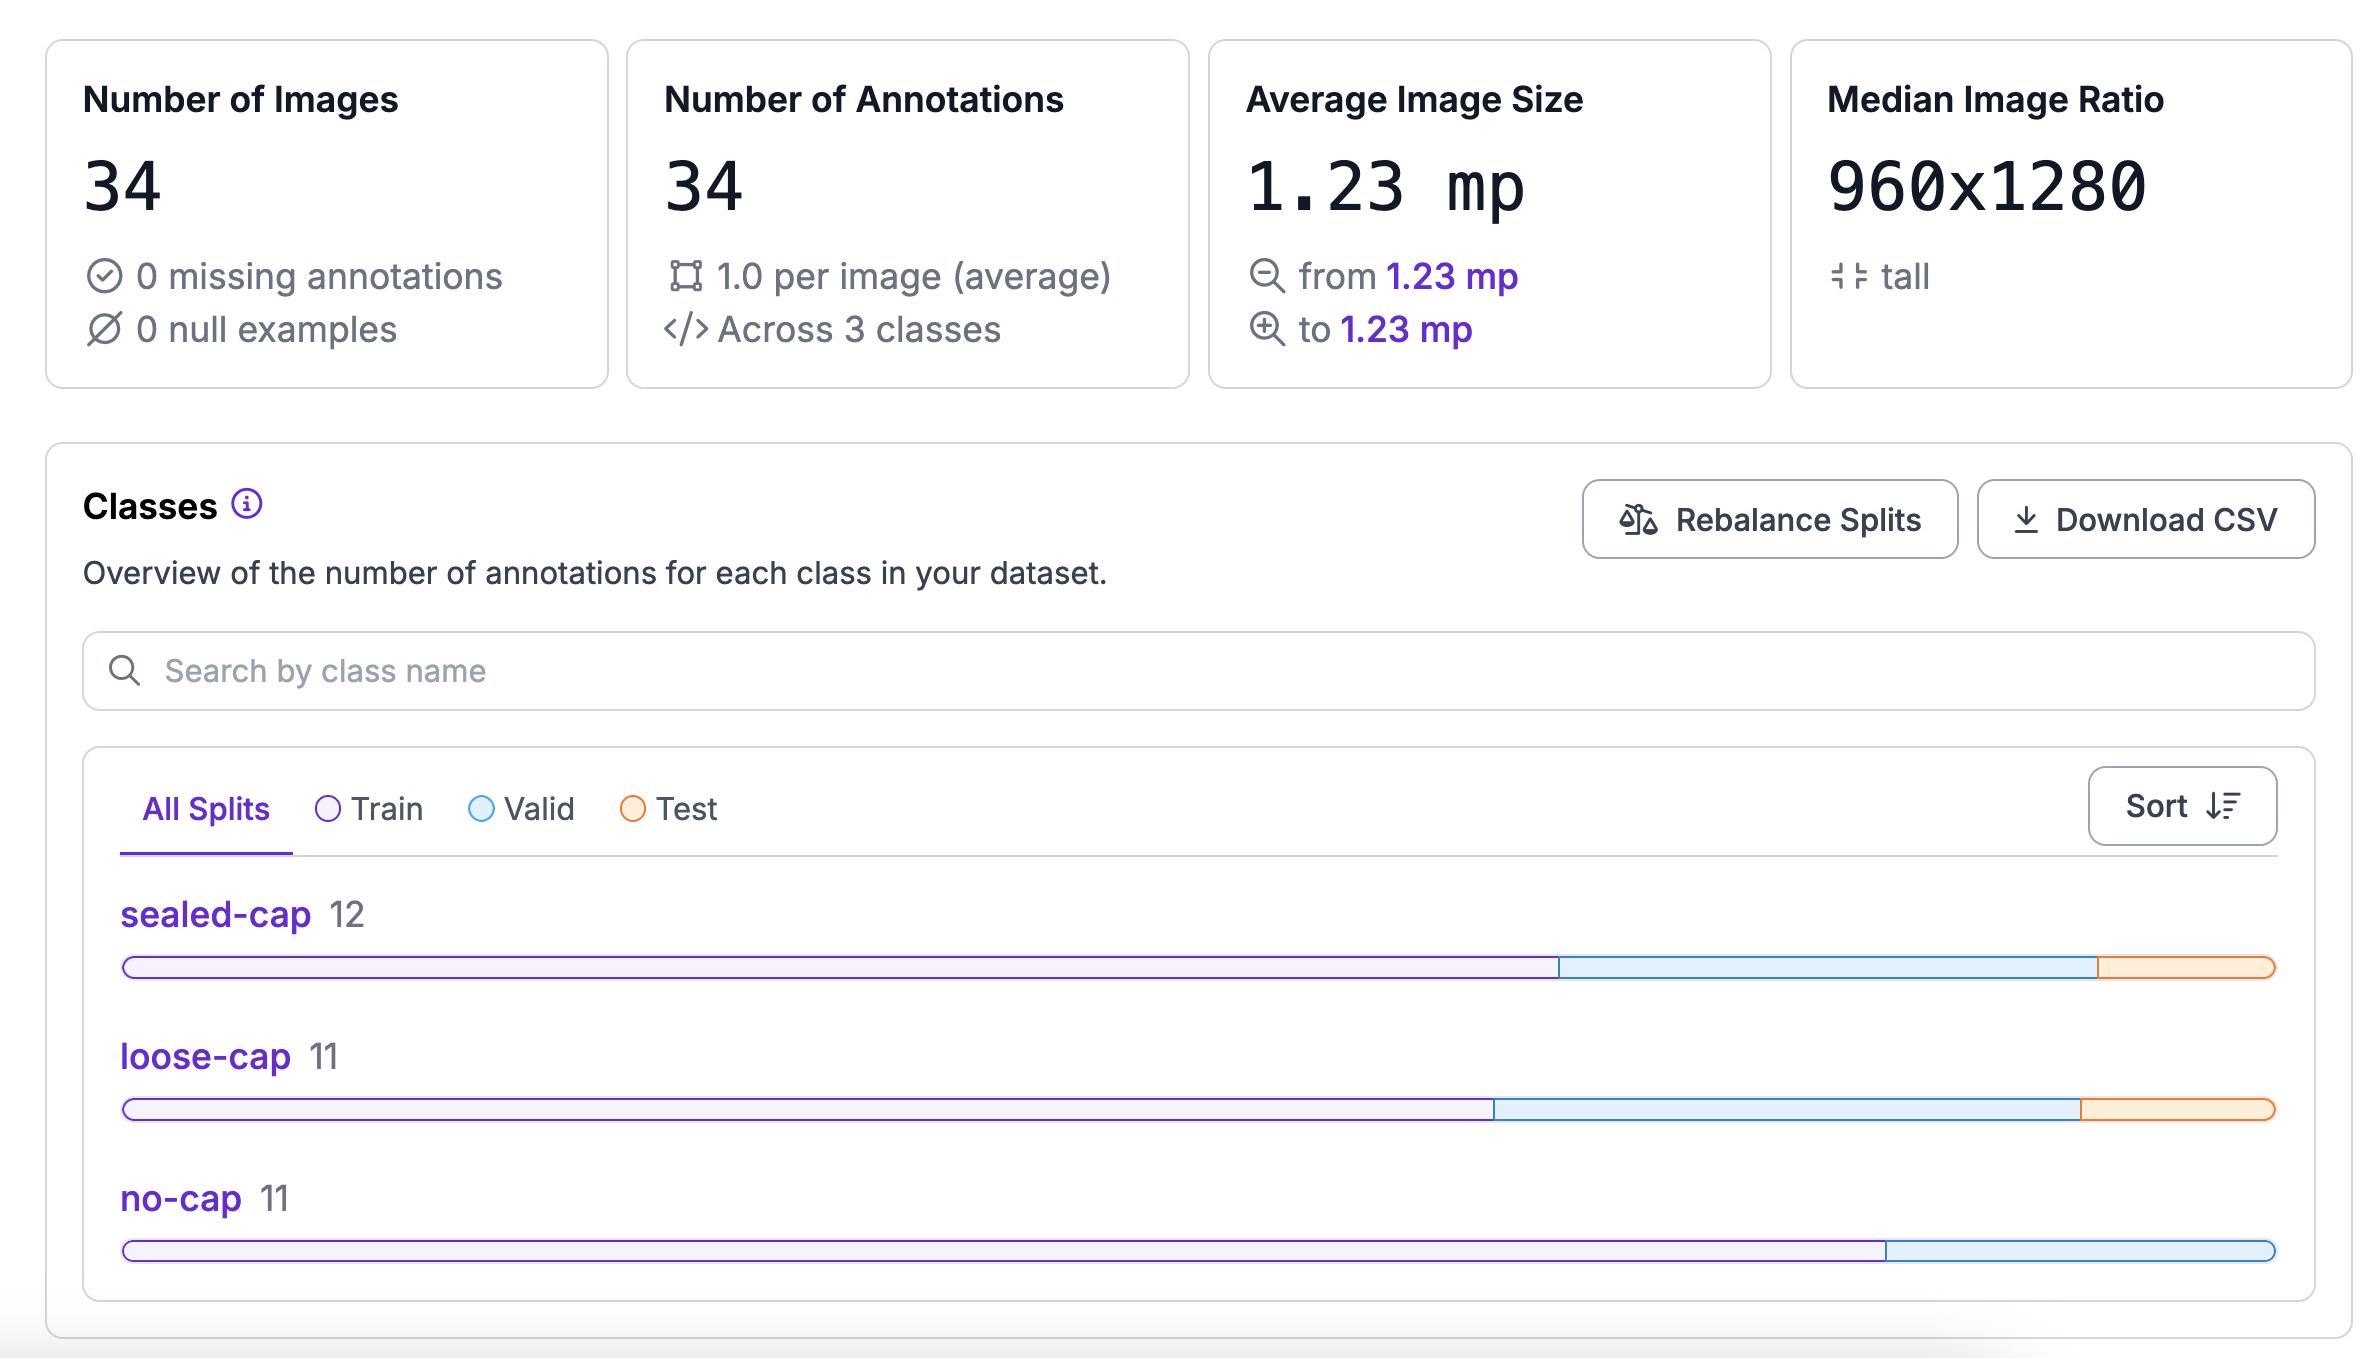Image resolution: width=2374 pixels, height=1358 pixels.
Task: Open the no-cap class link
Action: (181, 1198)
